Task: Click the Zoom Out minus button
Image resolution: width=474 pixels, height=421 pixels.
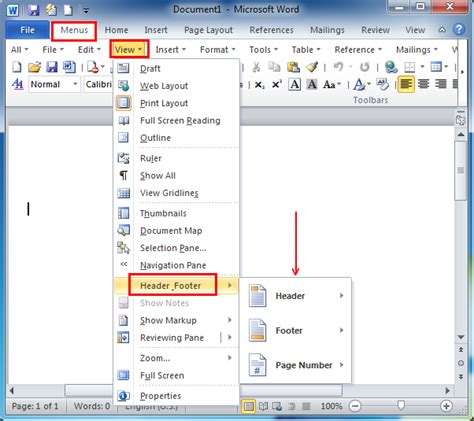Action: (355, 406)
